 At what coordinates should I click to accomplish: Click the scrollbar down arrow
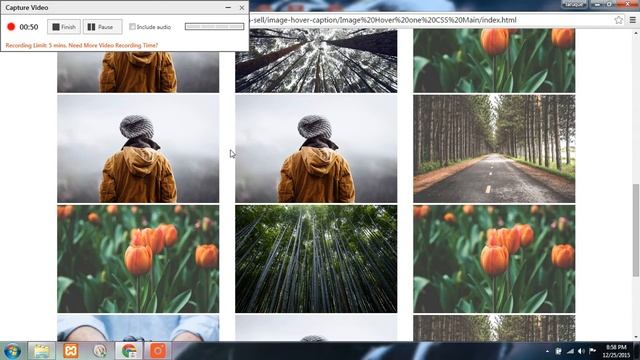pyautogui.click(x=636, y=337)
